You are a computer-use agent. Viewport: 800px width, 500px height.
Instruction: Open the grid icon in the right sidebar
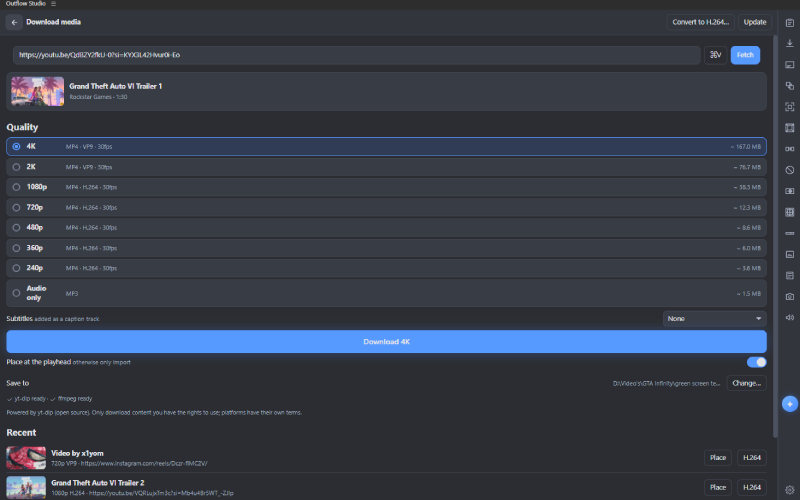[789, 212]
